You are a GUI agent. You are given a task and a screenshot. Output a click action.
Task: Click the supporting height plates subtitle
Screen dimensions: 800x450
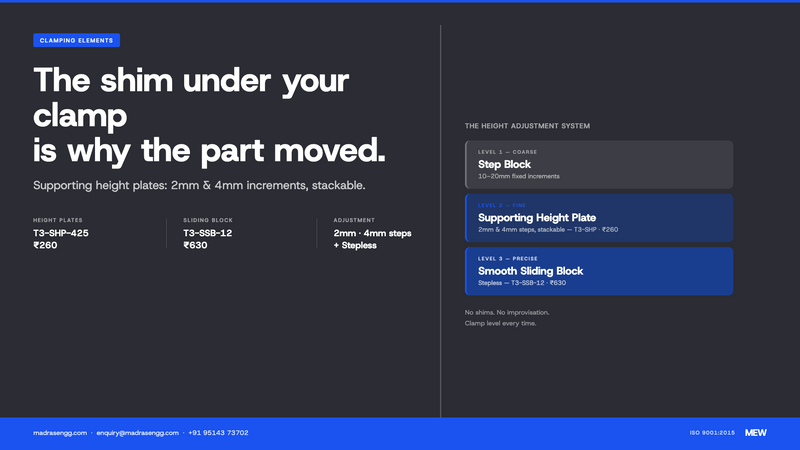tap(199, 185)
